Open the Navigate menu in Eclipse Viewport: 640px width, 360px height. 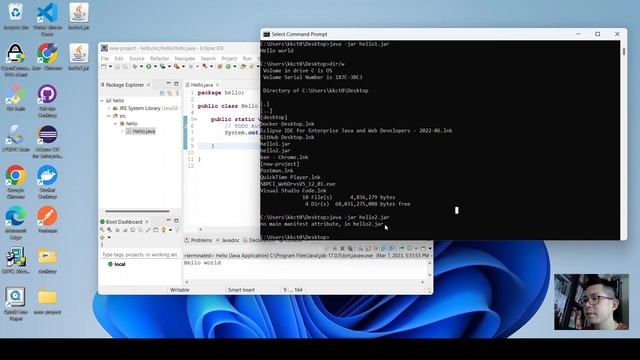(185, 59)
